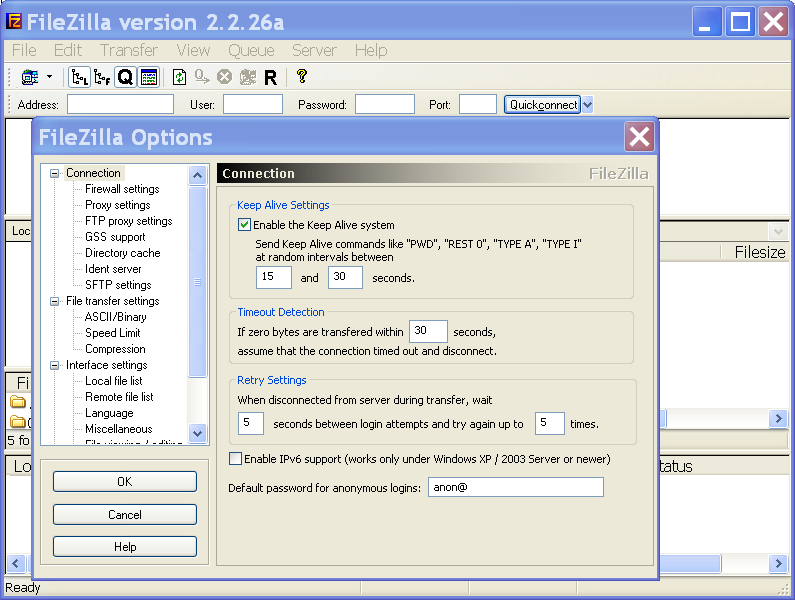
Task: Click the retry times count field
Action: point(550,423)
